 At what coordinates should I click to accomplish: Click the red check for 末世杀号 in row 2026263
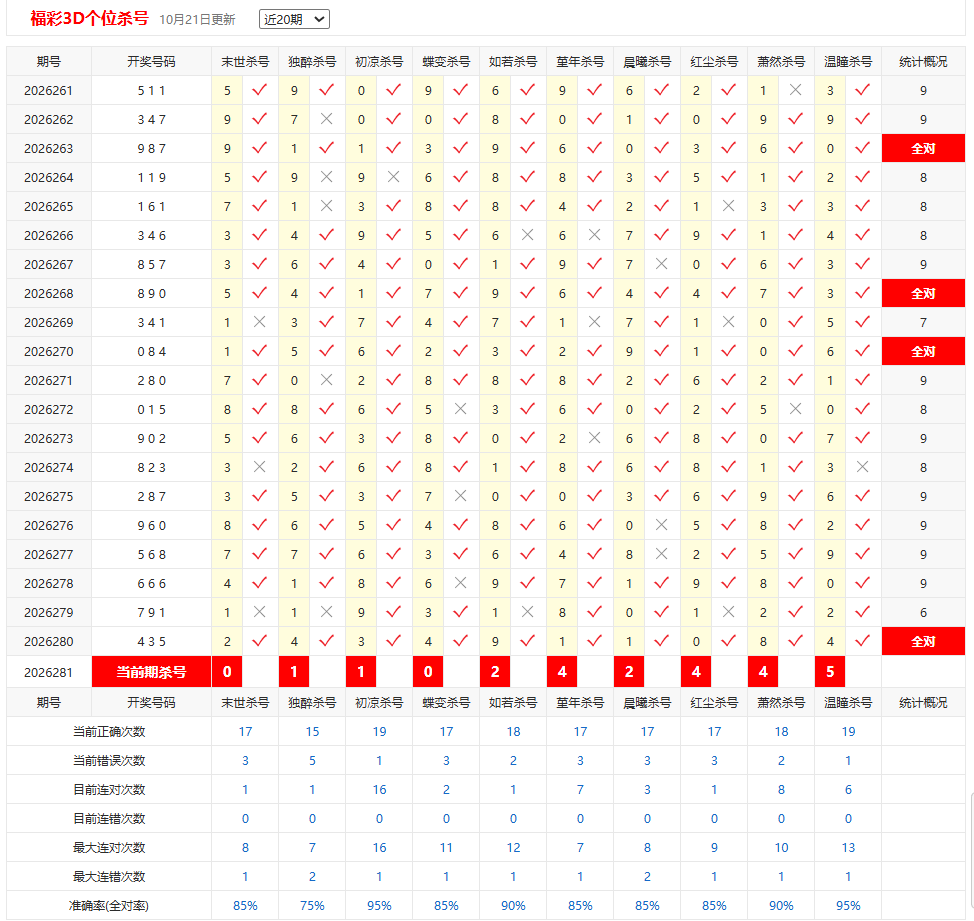pyautogui.click(x=259, y=148)
